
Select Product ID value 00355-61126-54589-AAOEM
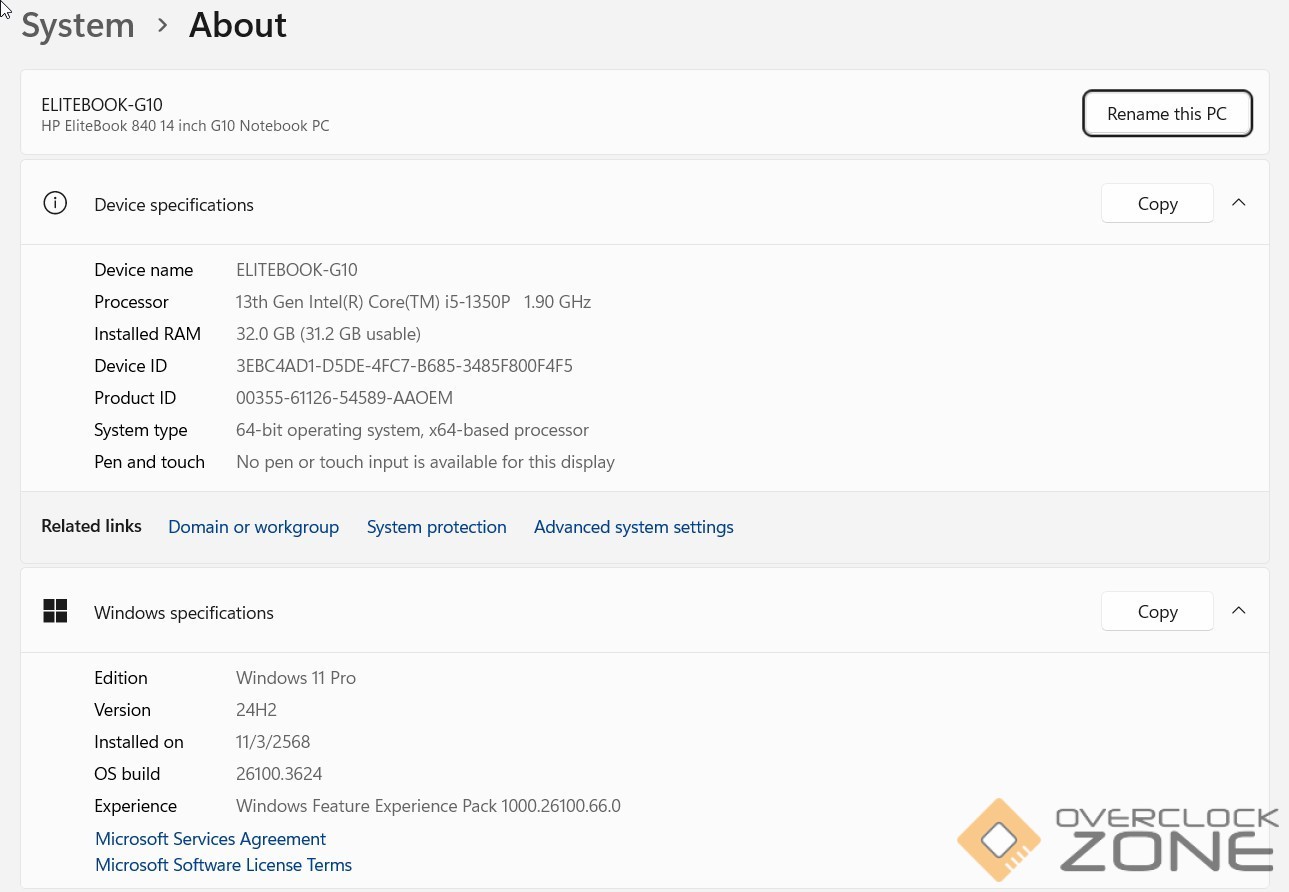(x=344, y=398)
